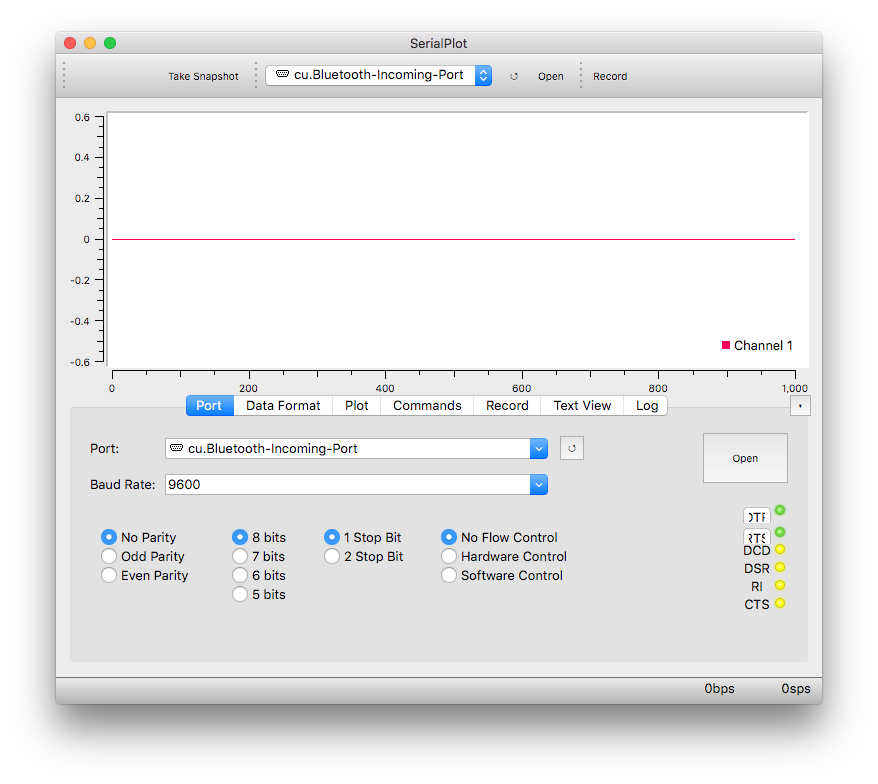Select 7 bits data size
Image resolution: width=878 pixels, height=784 pixels.
[240, 556]
